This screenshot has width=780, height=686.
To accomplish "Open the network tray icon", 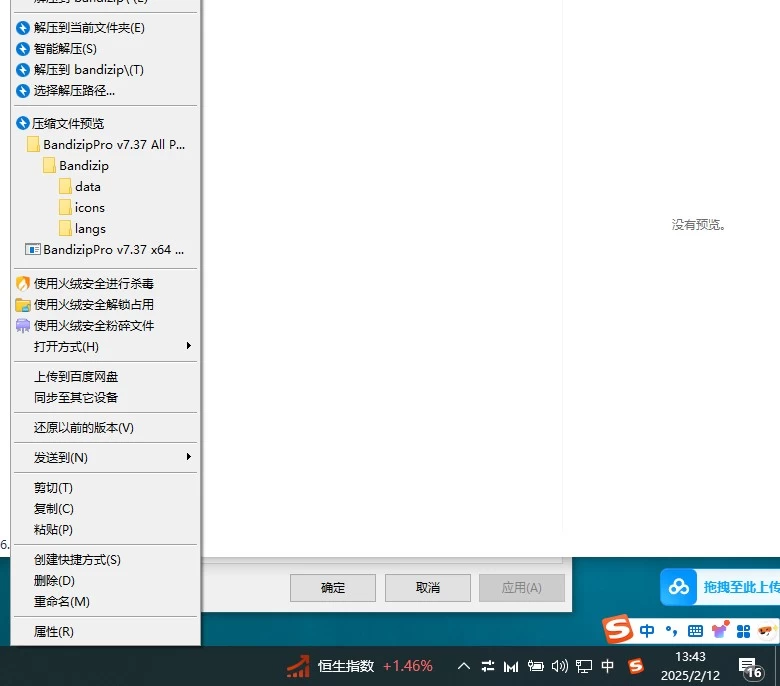I will click(584, 667).
